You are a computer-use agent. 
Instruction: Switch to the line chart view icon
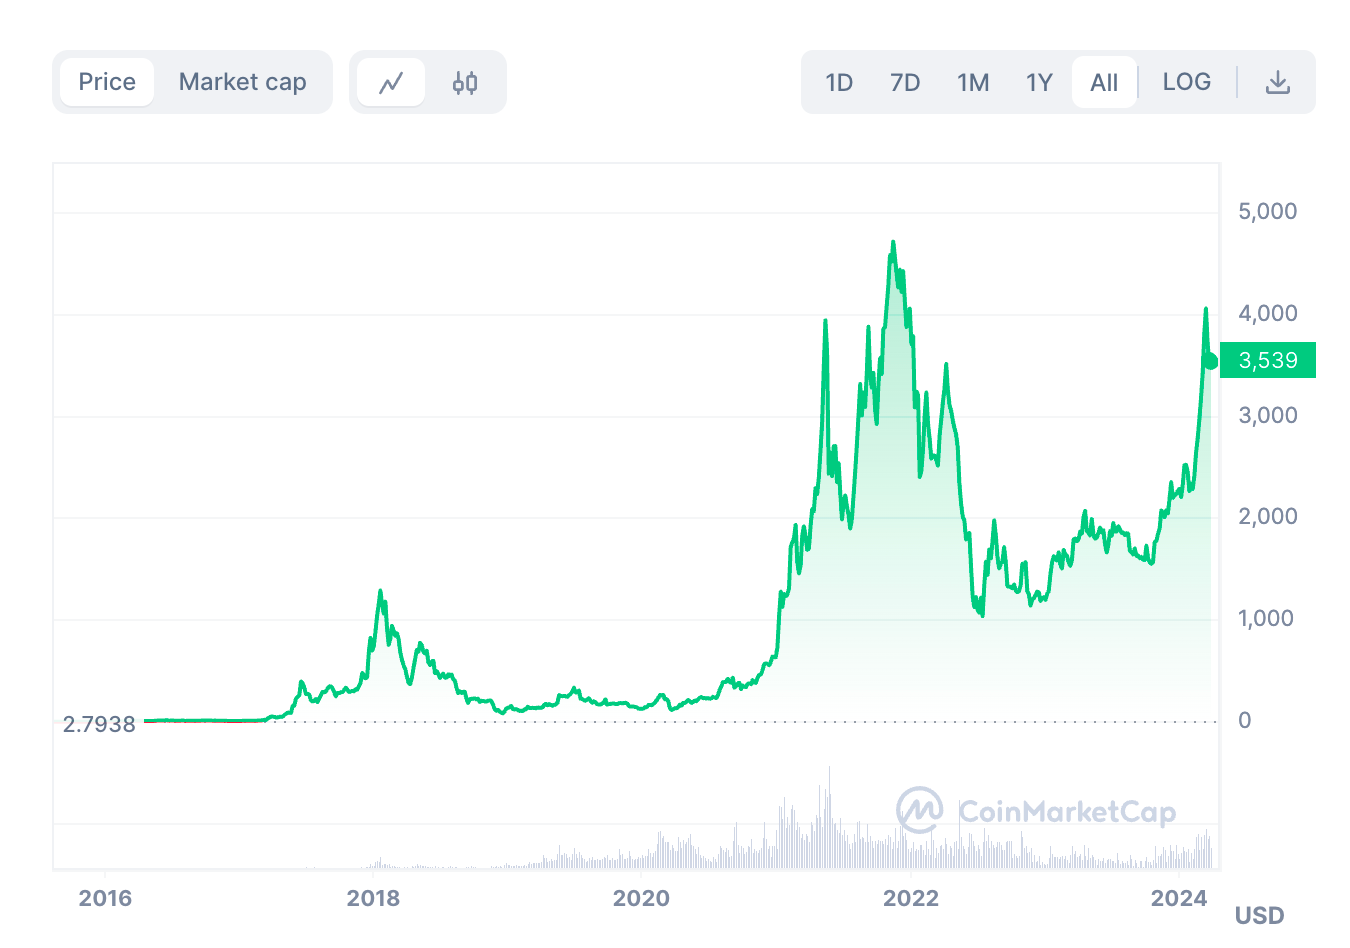pos(391,82)
